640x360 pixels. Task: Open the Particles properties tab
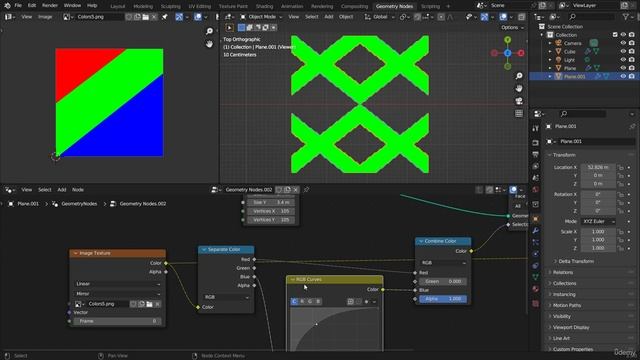click(x=536, y=242)
